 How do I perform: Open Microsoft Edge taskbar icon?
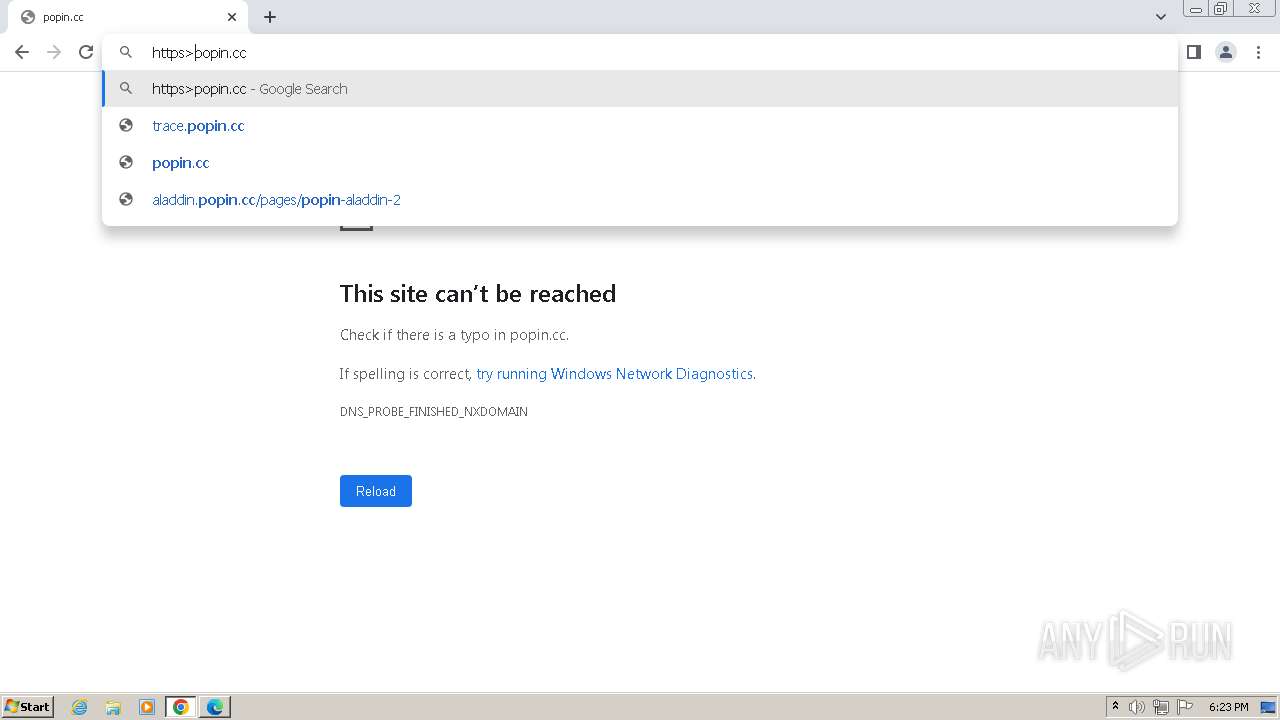[215, 707]
